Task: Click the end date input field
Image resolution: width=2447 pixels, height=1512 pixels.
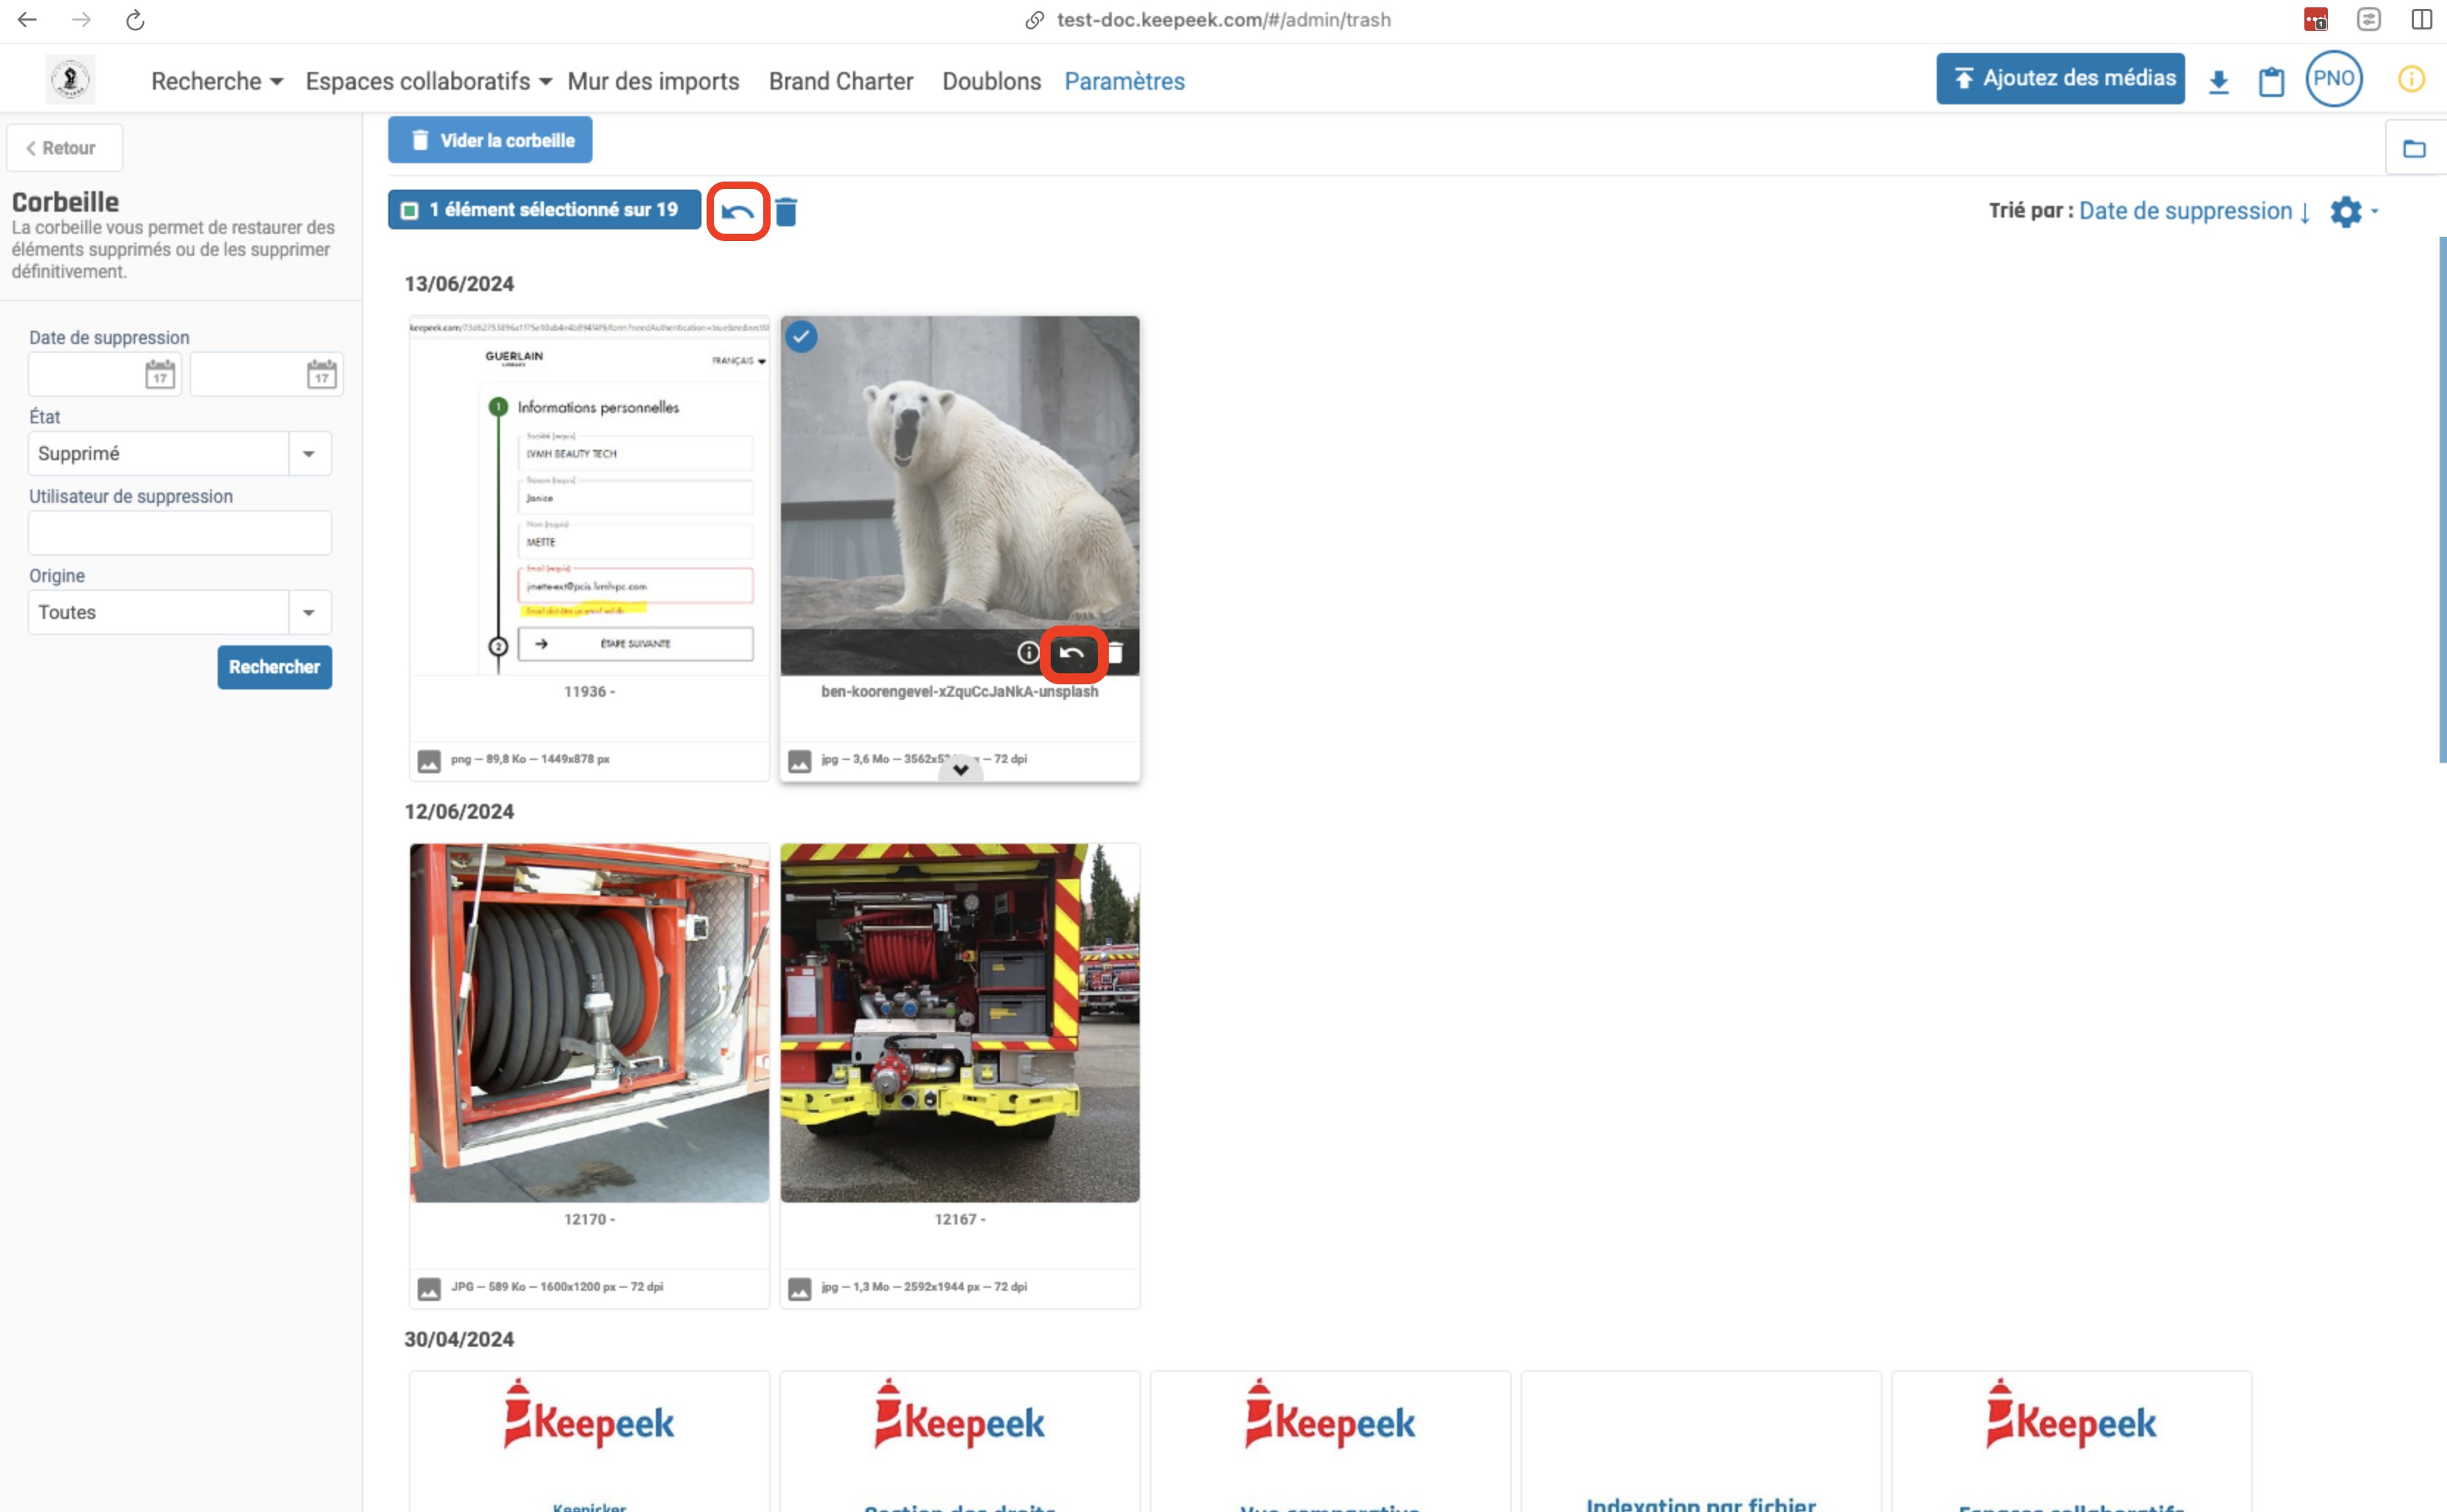Action: 267,374
